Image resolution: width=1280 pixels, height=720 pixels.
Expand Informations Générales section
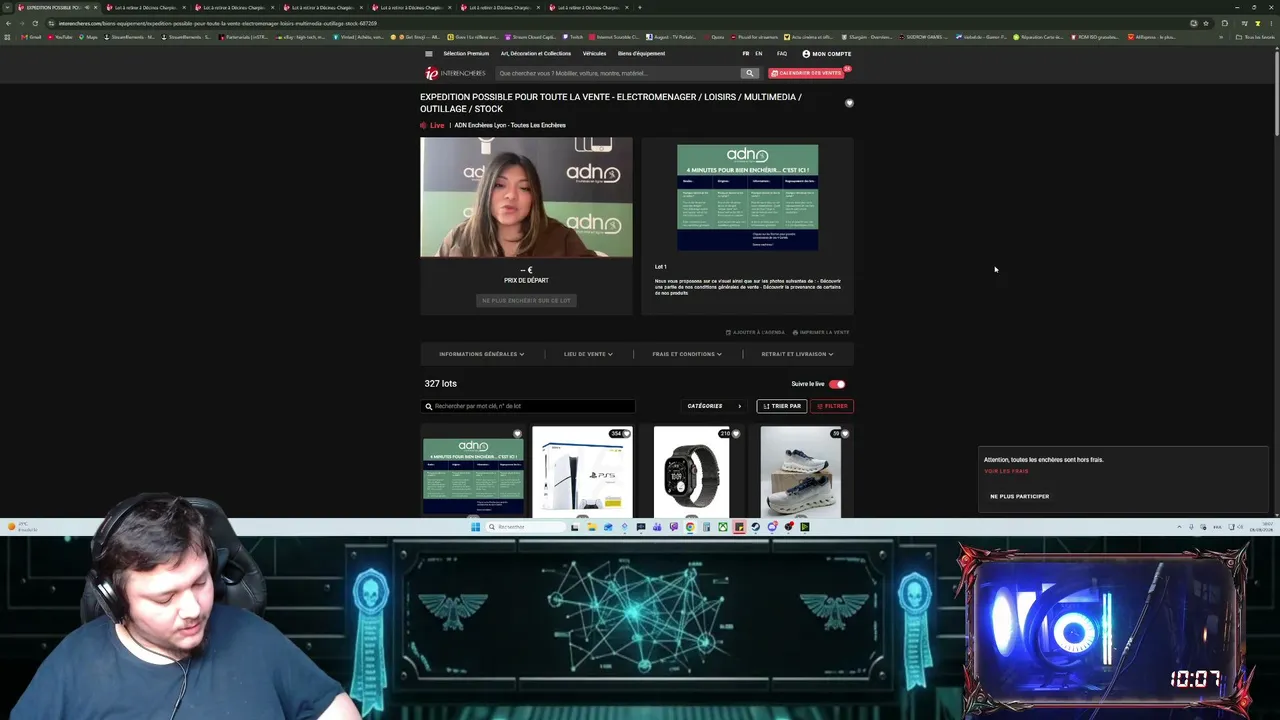click(481, 354)
